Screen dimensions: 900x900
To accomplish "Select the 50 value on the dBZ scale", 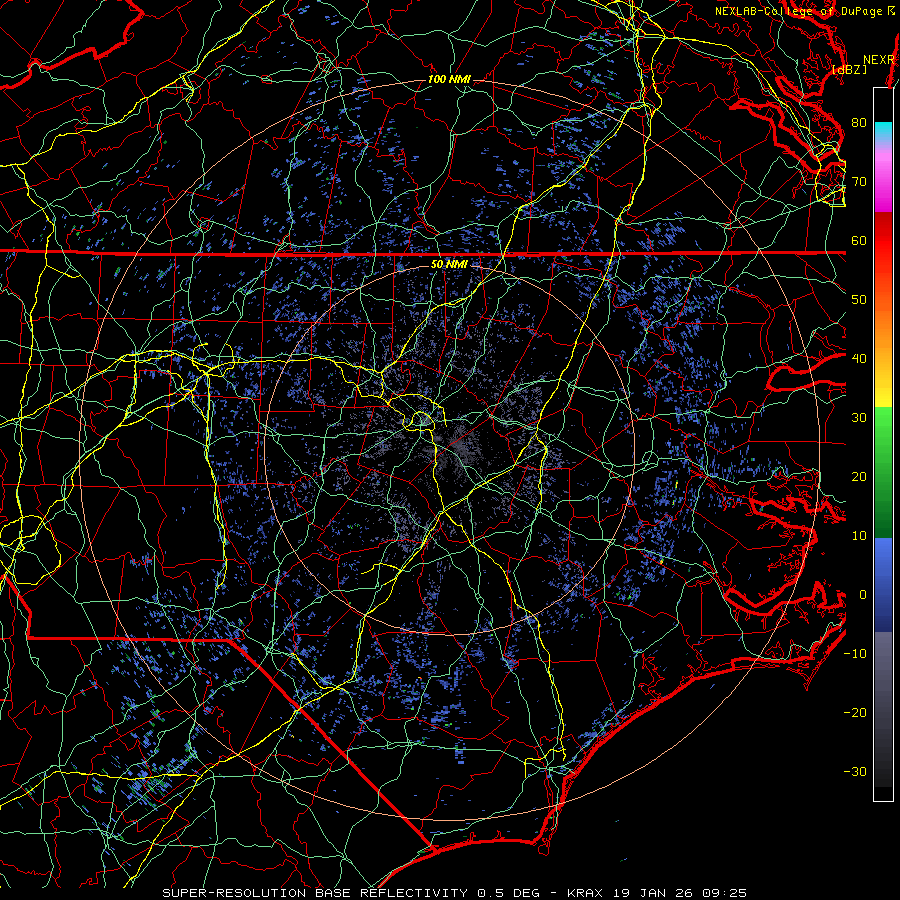I will [x=859, y=300].
